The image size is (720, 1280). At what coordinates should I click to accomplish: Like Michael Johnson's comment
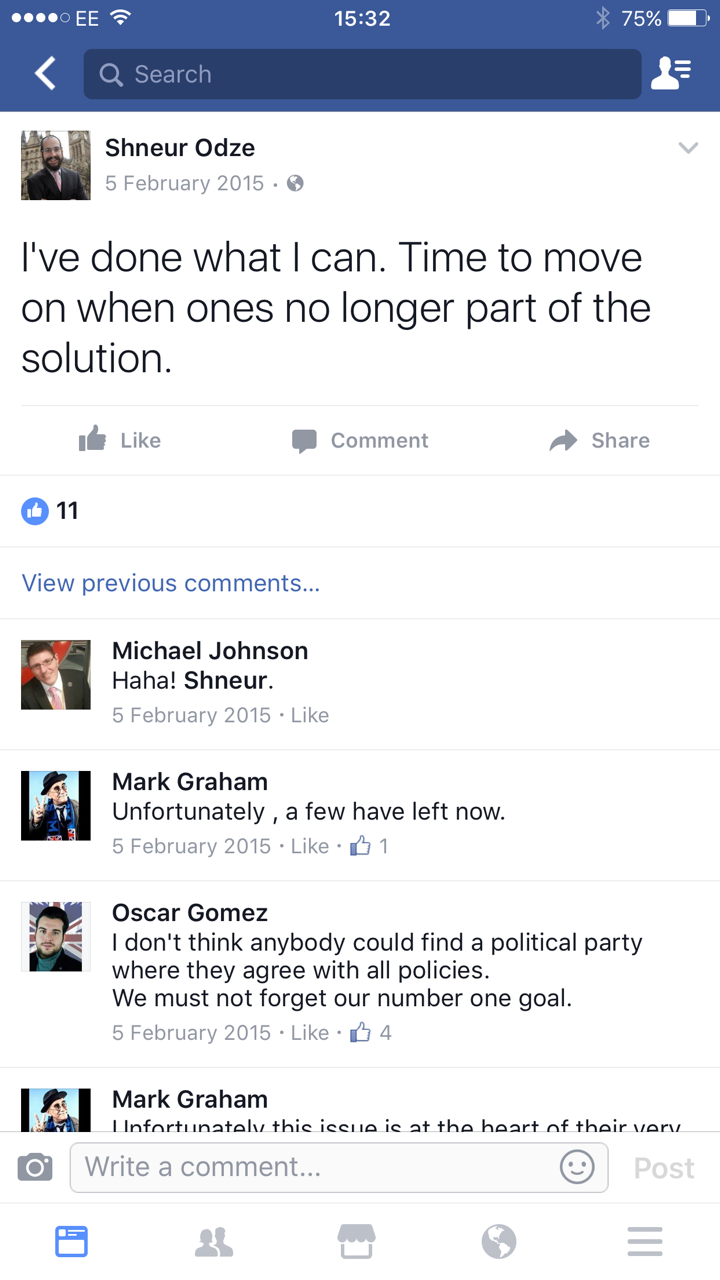[310, 715]
